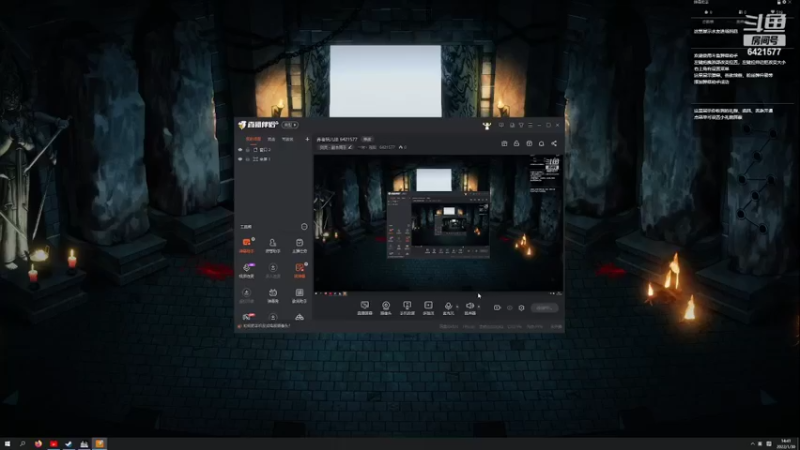The height and width of the screenshot is (450, 800).
Task: Add a display source from the bottom toolbar
Action: (407, 308)
